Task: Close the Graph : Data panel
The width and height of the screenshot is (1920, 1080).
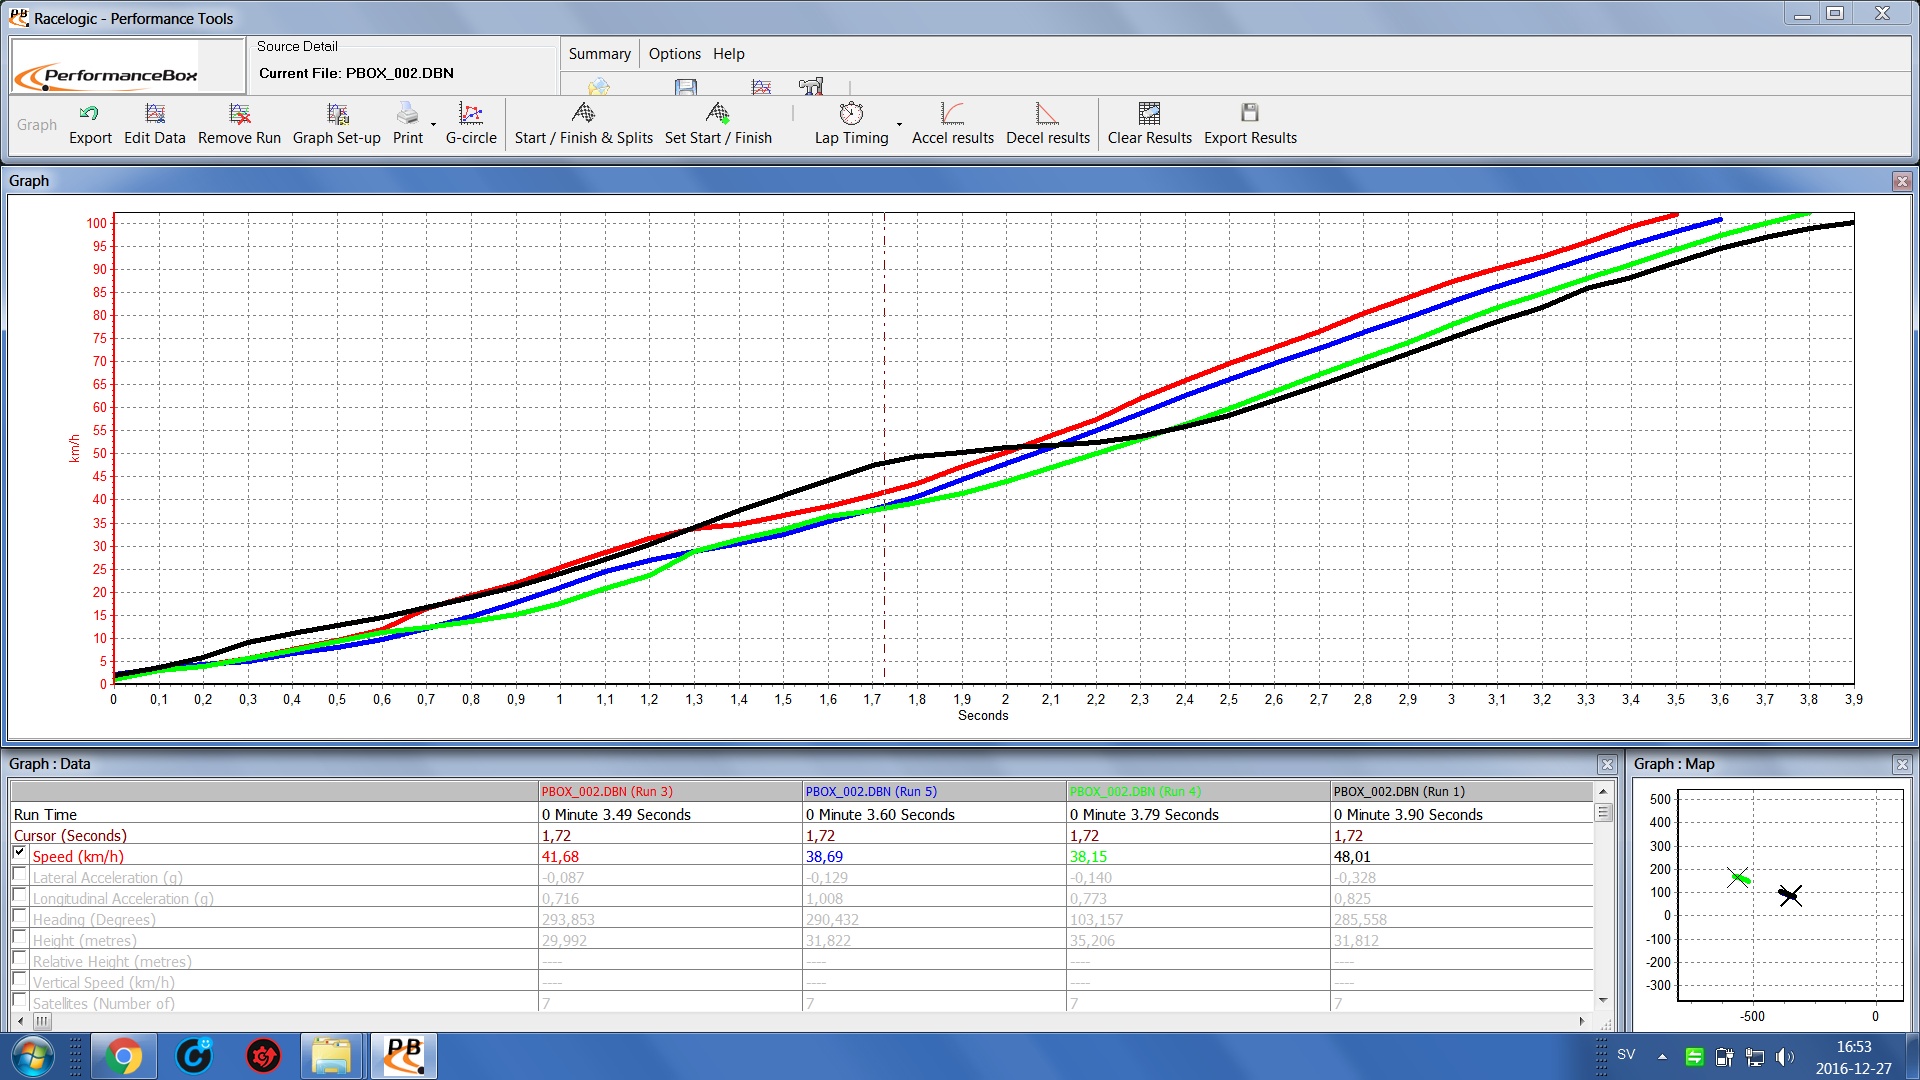Action: (x=1607, y=764)
